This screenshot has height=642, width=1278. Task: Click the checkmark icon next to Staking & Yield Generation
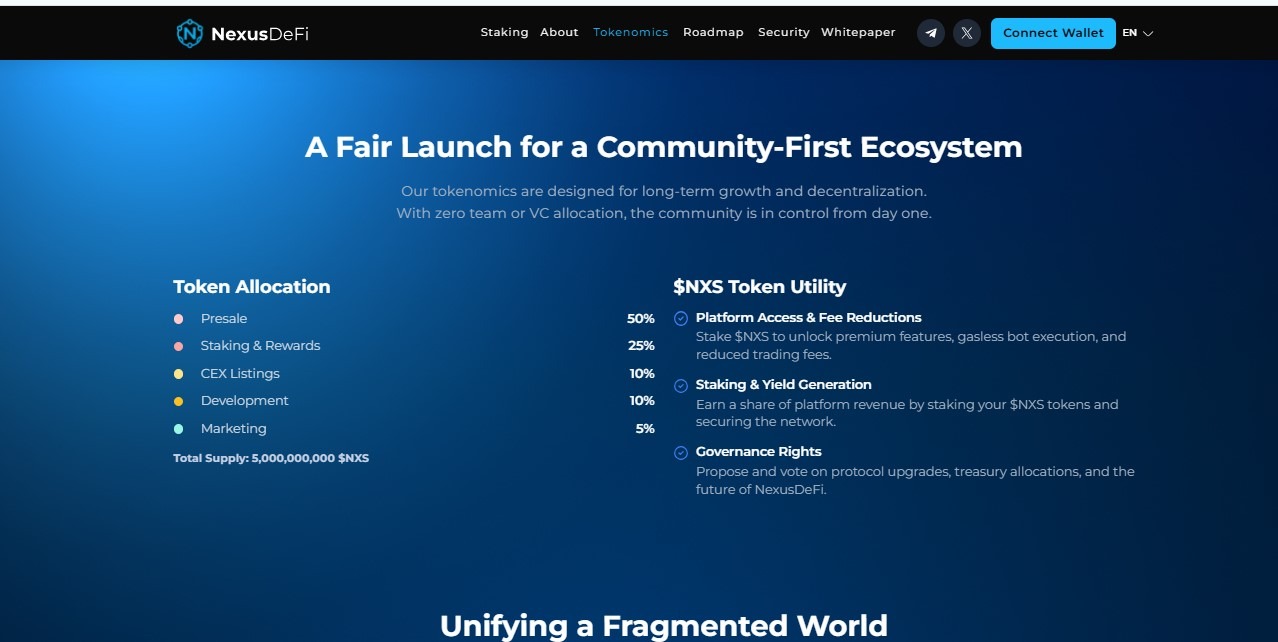pos(681,385)
